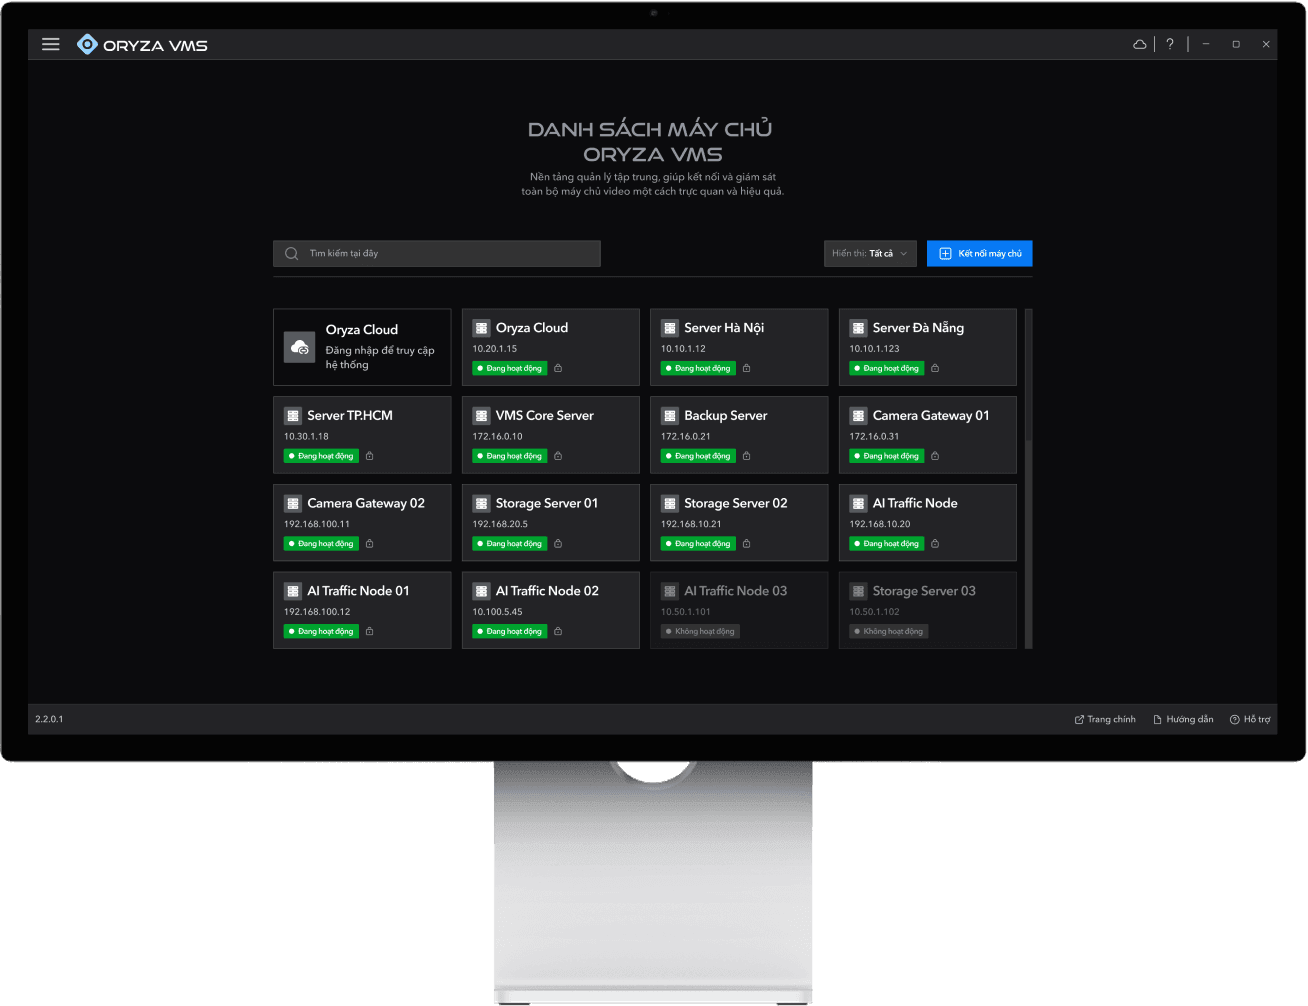Viewport: 1308px width, 1006px height.
Task: Open Trang chính link in footer
Action: click(x=1105, y=719)
